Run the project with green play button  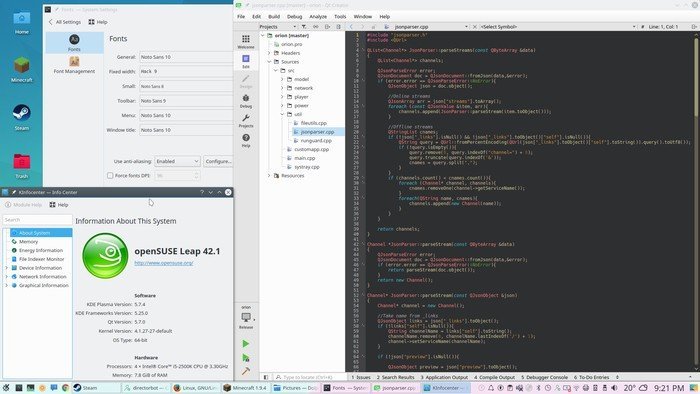pos(246,344)
